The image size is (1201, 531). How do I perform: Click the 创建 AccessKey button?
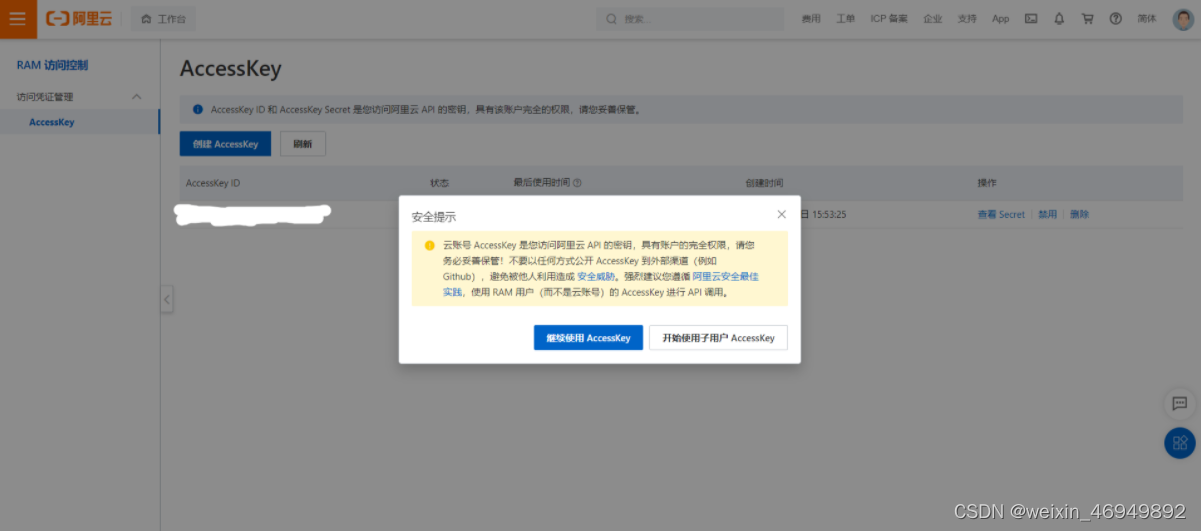(x=225, y=144)
